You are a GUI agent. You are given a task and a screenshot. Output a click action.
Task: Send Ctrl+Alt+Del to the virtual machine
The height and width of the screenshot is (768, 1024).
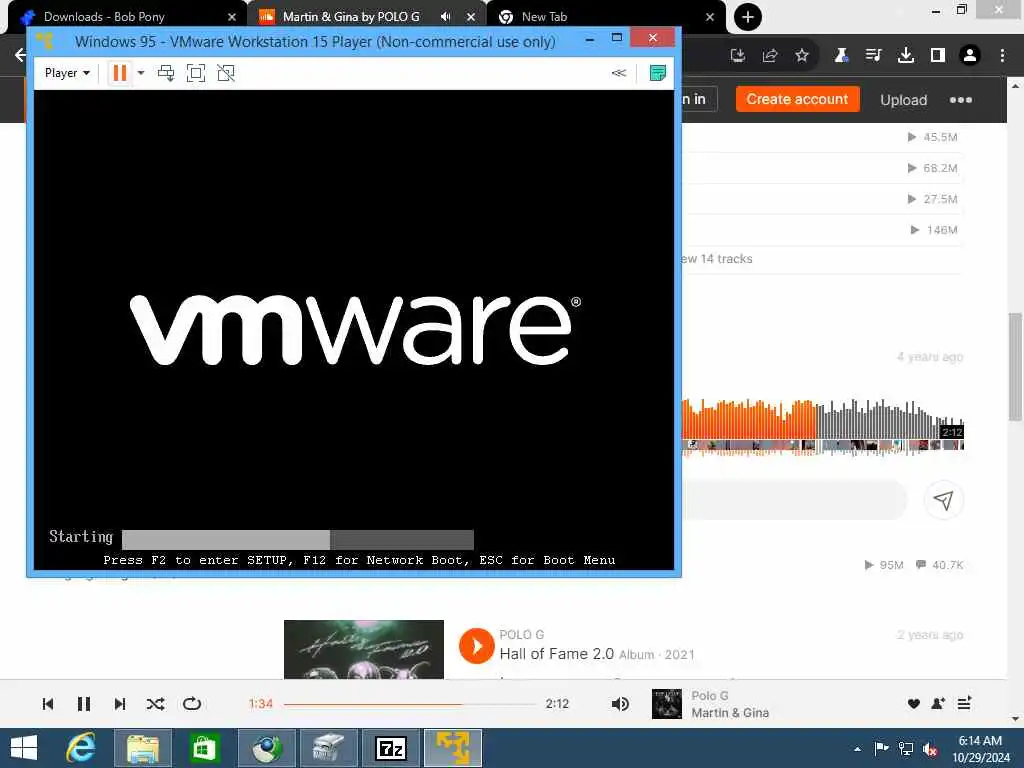click(x=166, y=73)
